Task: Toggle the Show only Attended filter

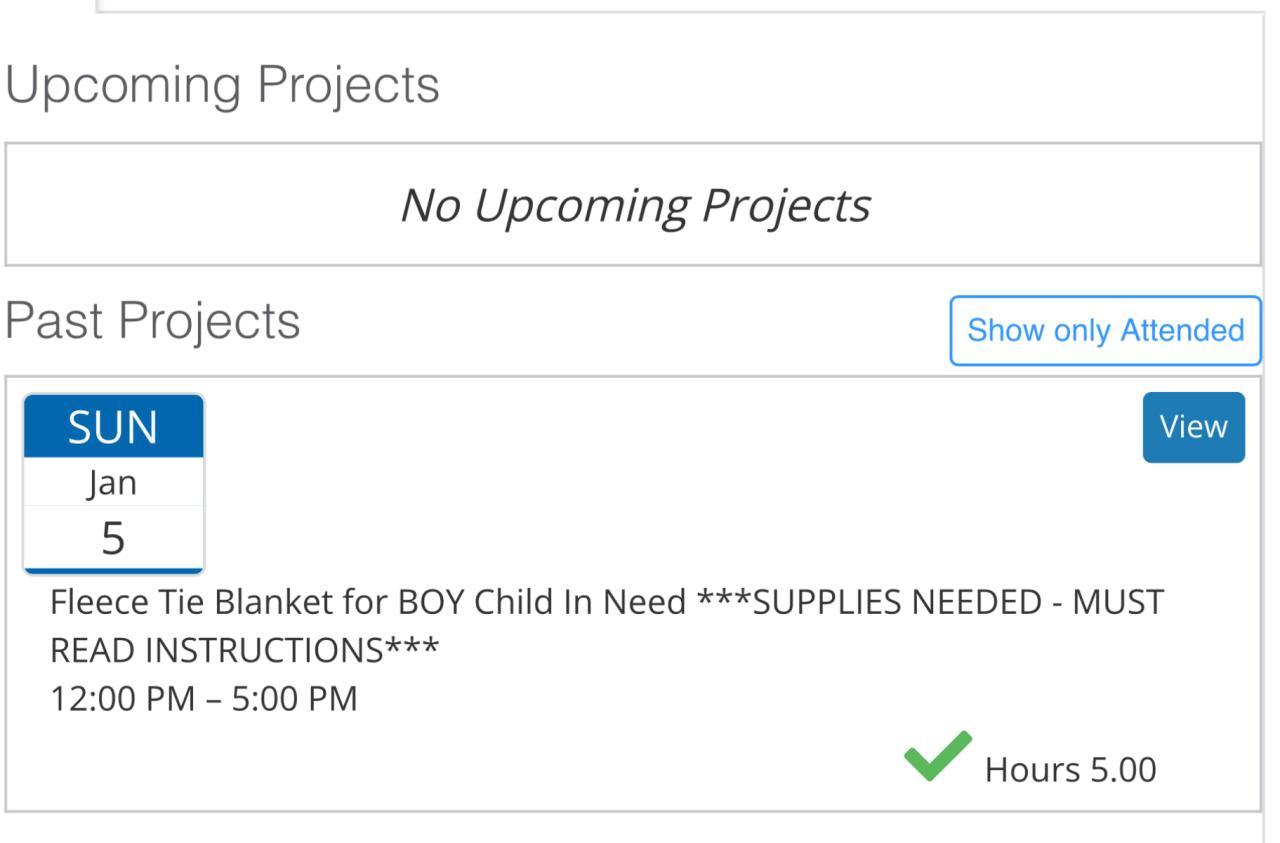Action: pos(1105,331)
